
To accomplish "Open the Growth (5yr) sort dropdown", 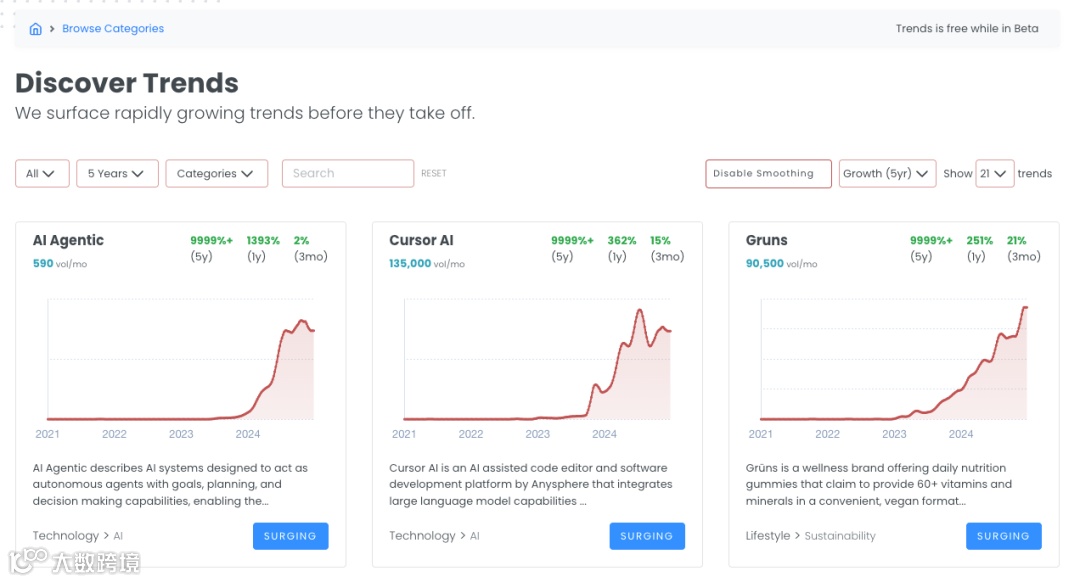I will [x=887, y=174].
